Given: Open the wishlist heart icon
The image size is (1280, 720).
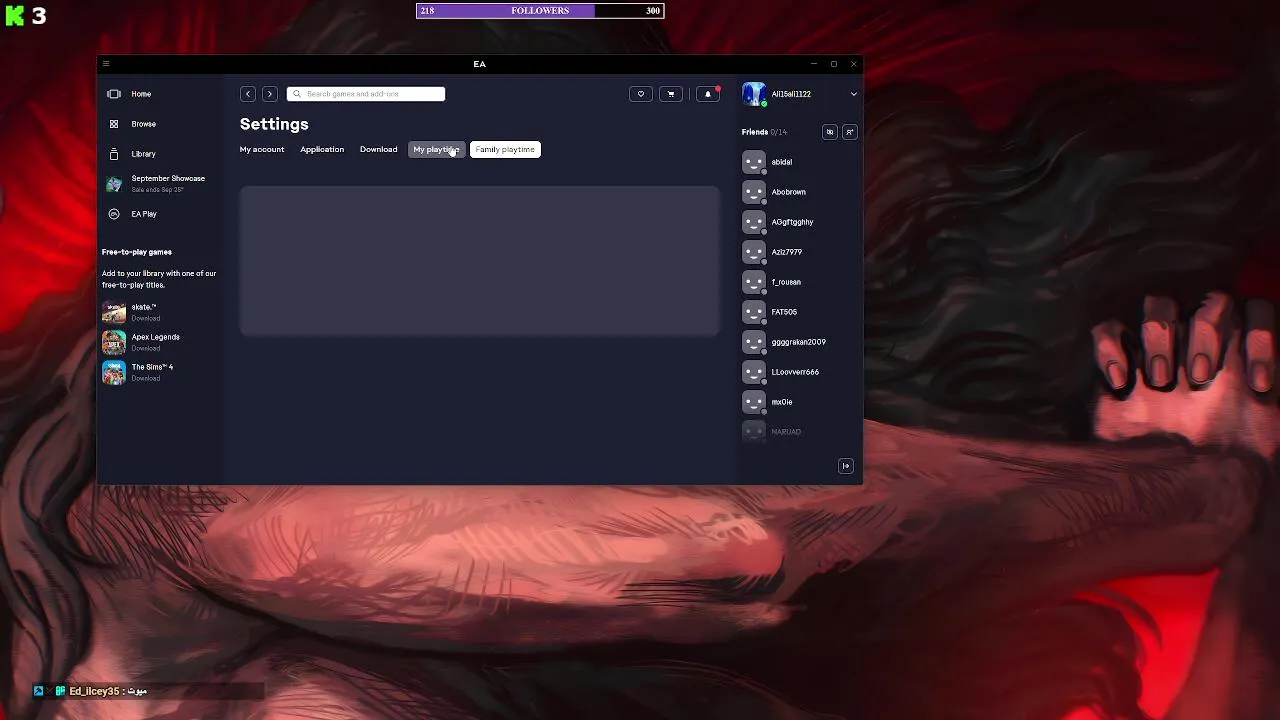Looking at the screenshot, I should [x=641, y=94].
